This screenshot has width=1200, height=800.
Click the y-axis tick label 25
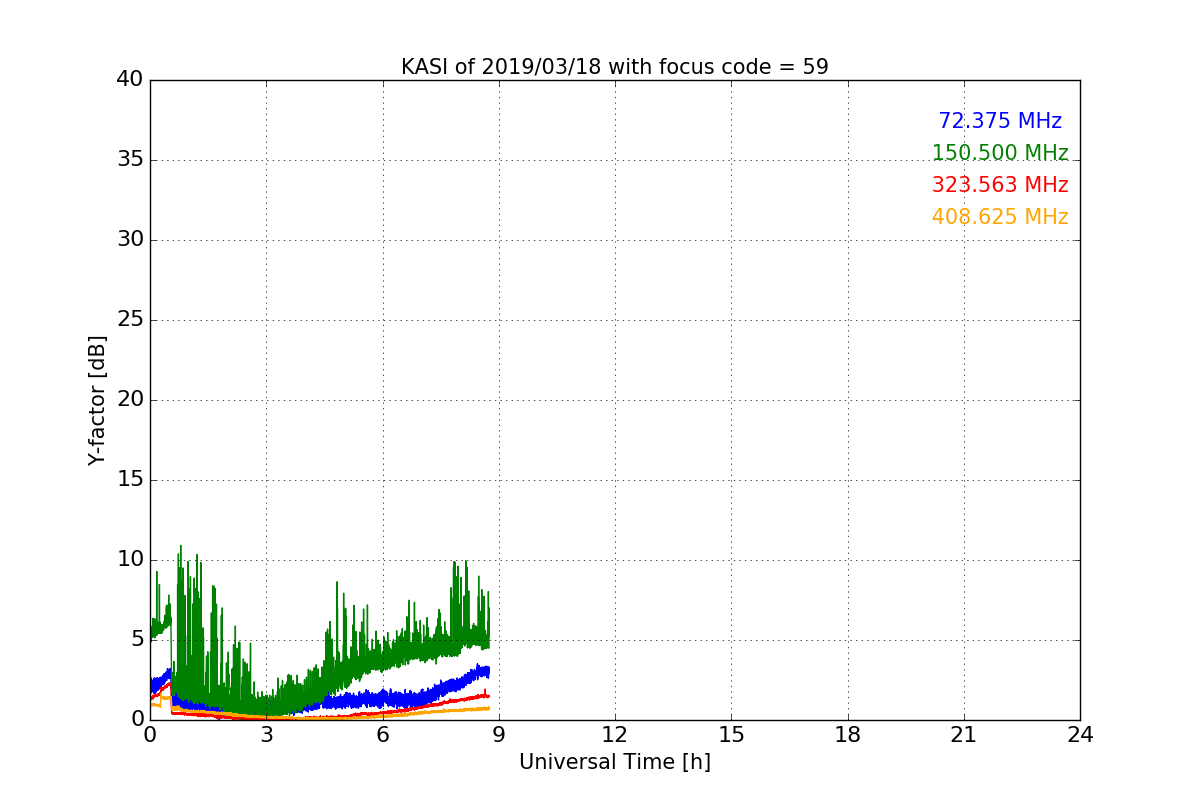(131, 320)
